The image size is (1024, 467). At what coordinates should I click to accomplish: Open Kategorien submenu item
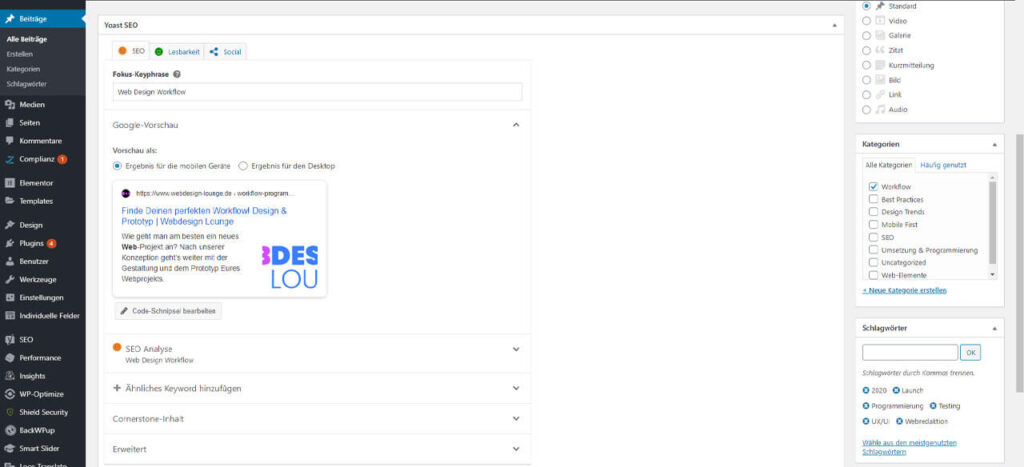point(23,69)
